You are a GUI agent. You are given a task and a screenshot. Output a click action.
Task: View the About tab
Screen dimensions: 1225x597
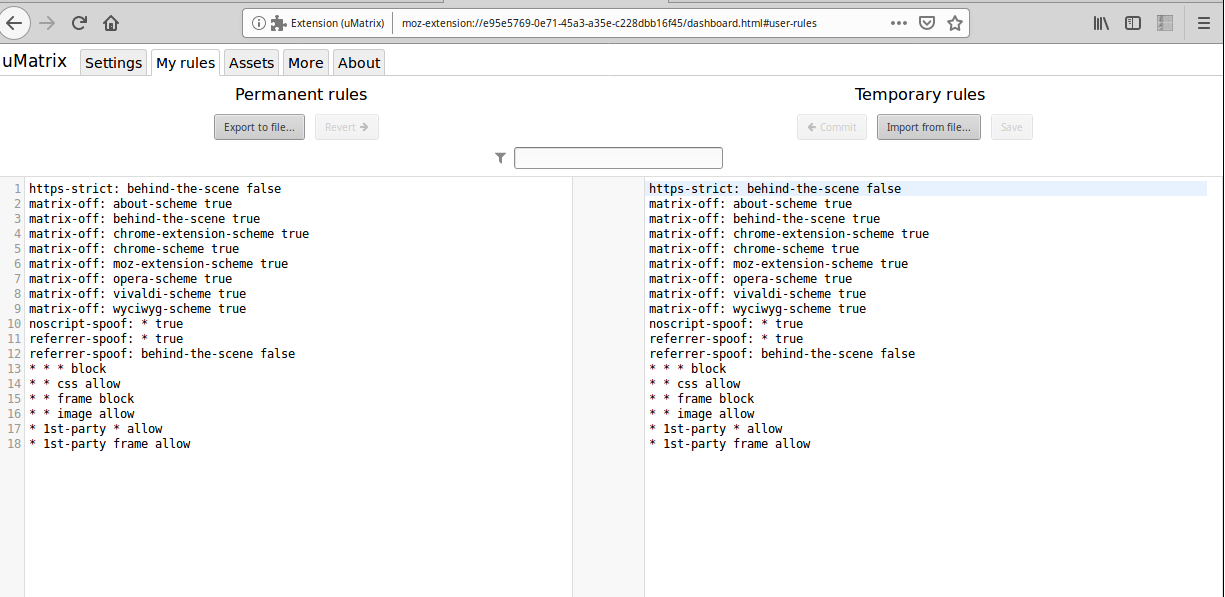[358, 62]
